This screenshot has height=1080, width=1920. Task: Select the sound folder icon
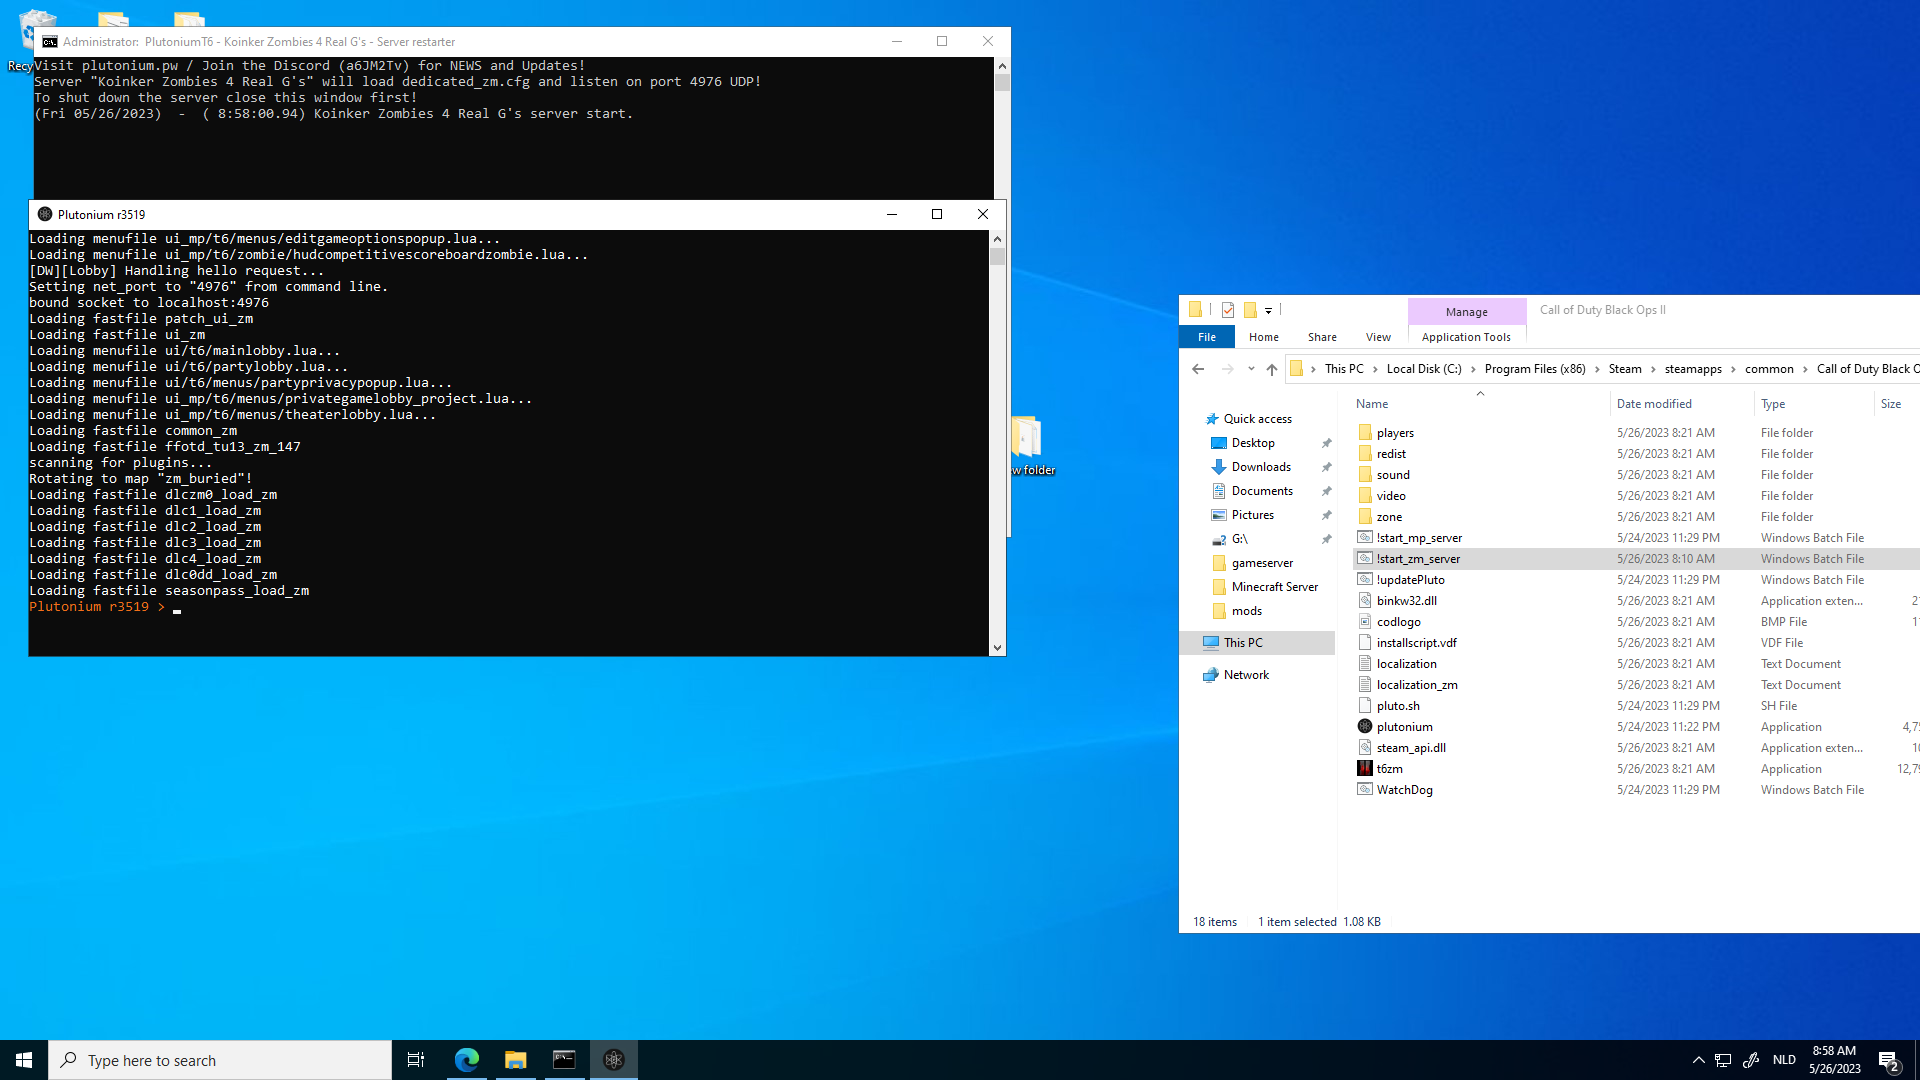[1365, 475]
